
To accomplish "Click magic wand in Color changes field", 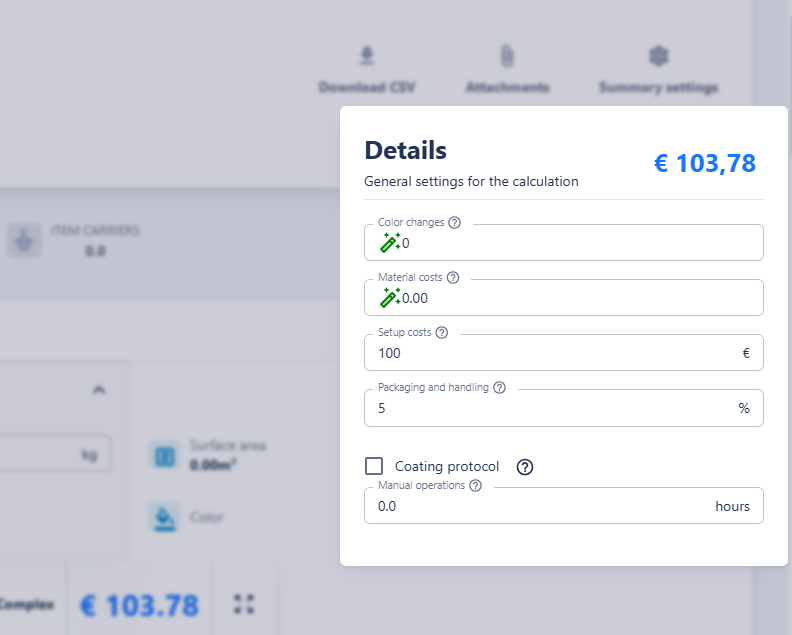I will point(390,243).
